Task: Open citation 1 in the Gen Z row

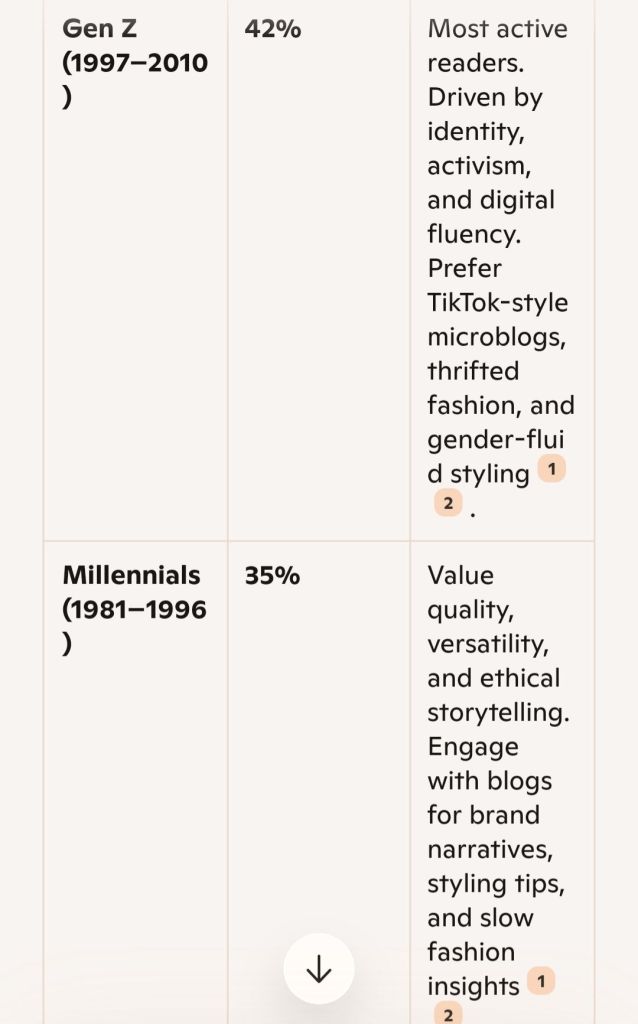Action: [x=551, y=468]
